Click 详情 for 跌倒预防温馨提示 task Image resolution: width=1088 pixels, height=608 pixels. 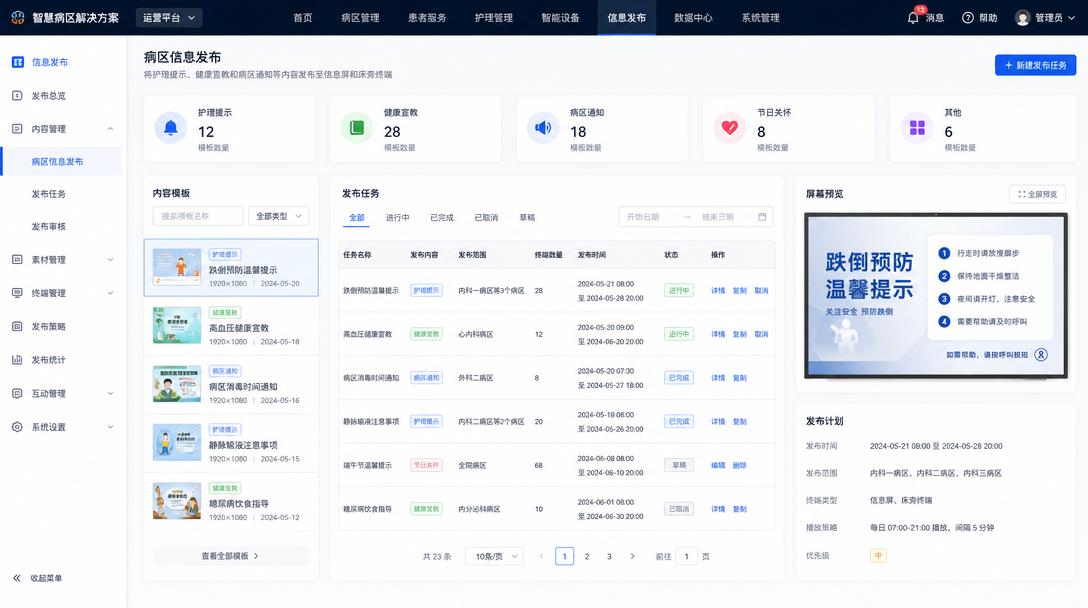717,291
